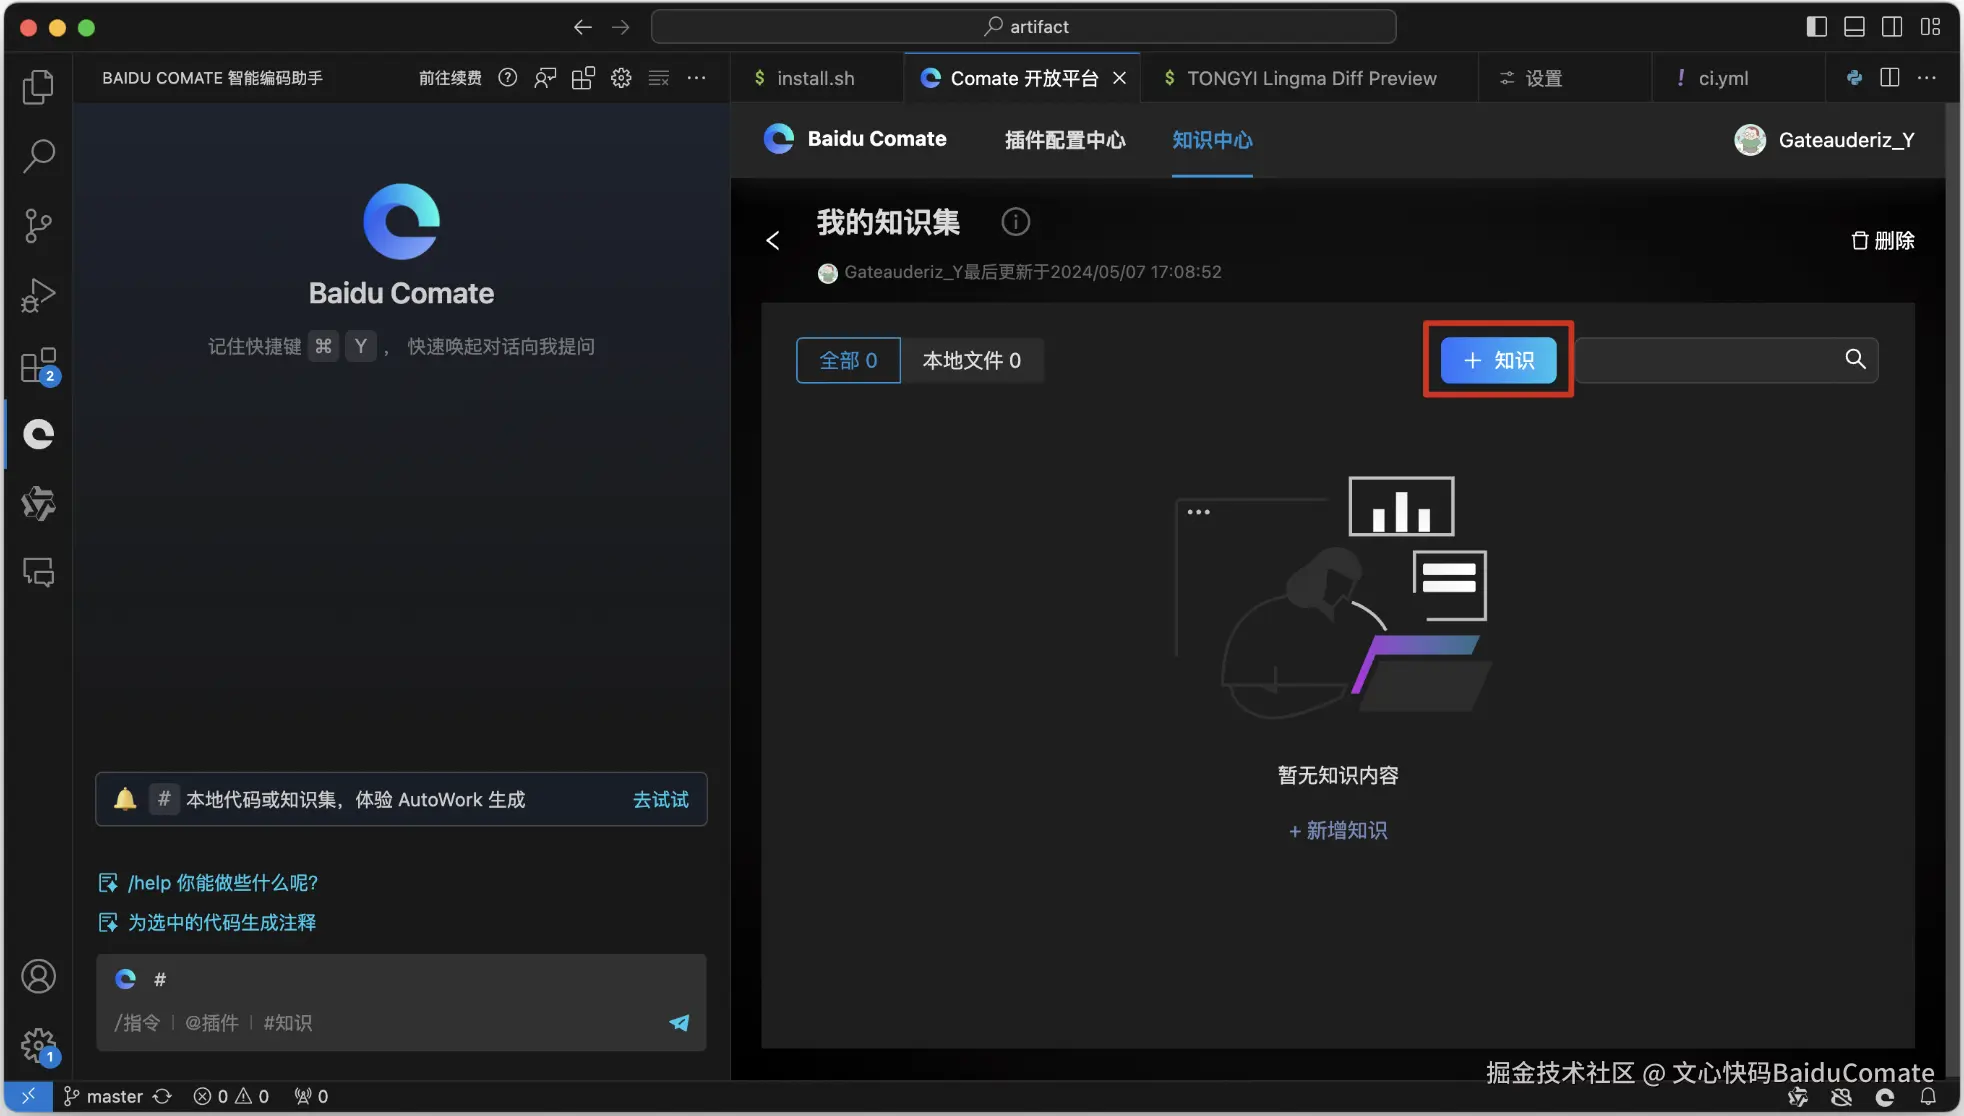Open Source Control view in activity bar
This screenshot has width=1964, height=1116.
(x=38, y=226)
